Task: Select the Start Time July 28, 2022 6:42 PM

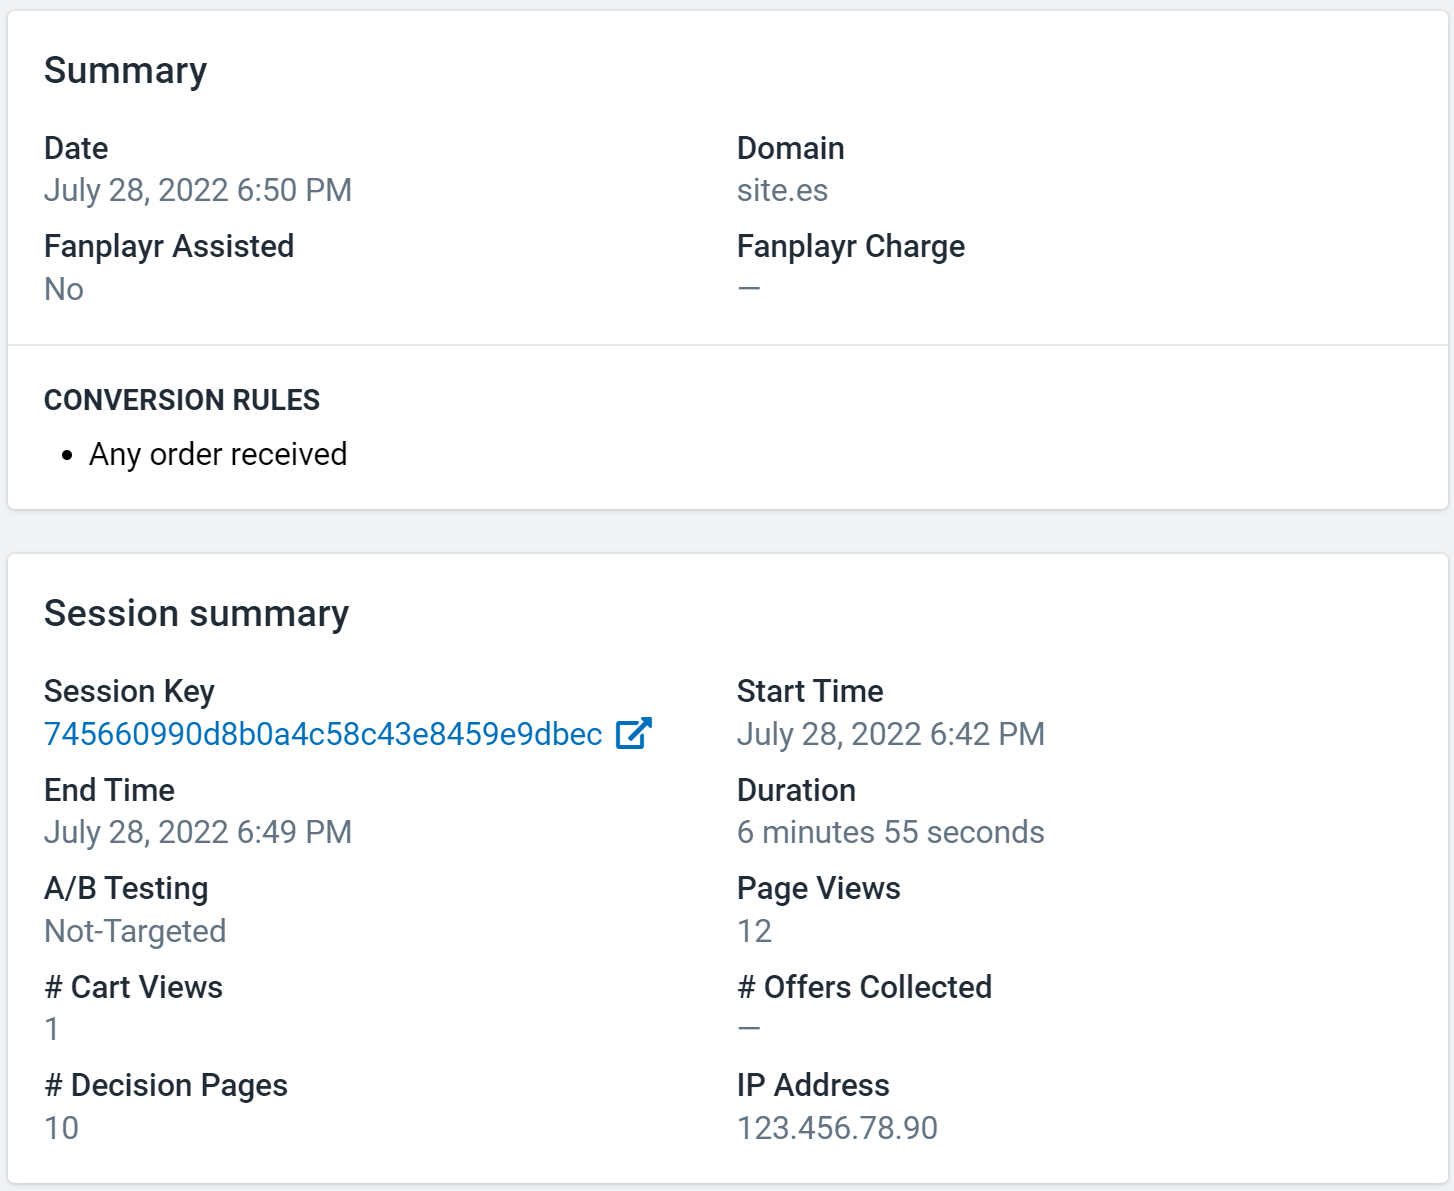Action: pyautogui.click(x=890, y=734)
